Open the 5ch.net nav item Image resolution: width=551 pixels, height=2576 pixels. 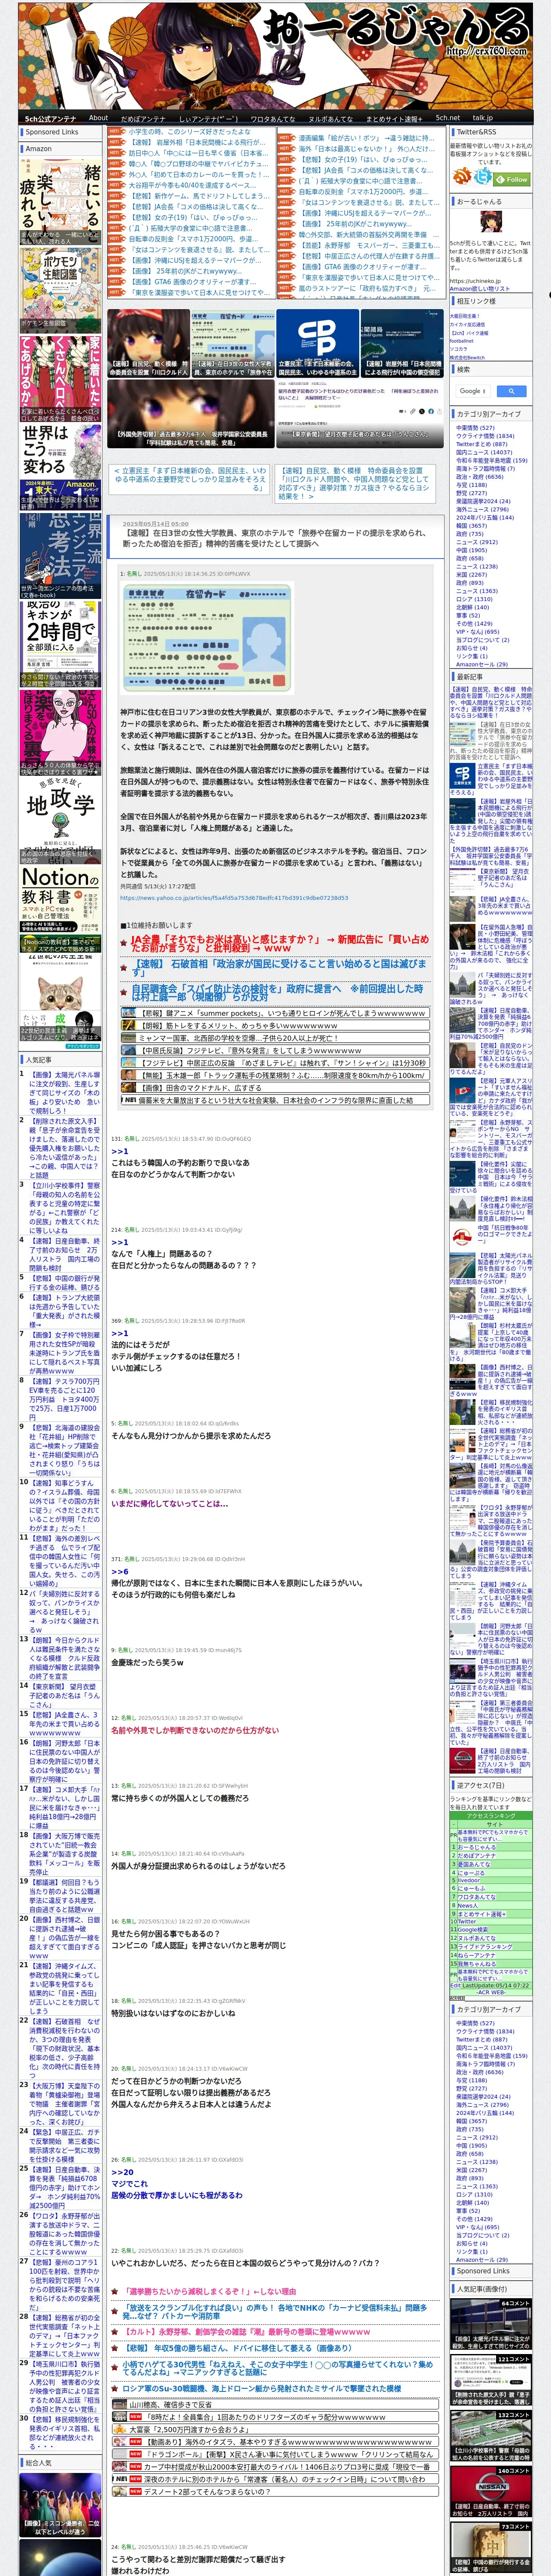[x=448, y=118]
